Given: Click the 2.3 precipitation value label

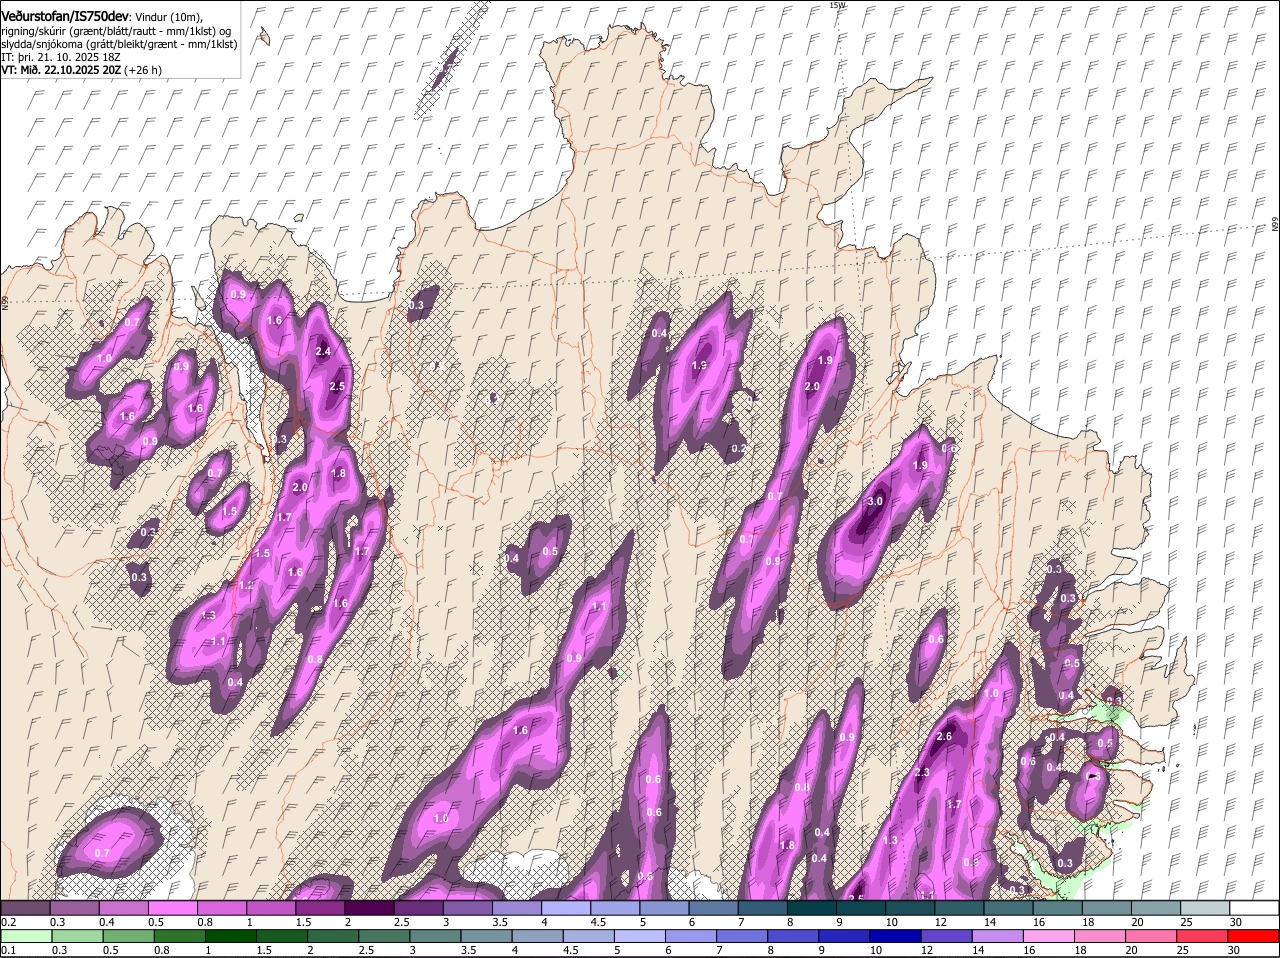Looking at the screenshot, I should pos(922,772).
